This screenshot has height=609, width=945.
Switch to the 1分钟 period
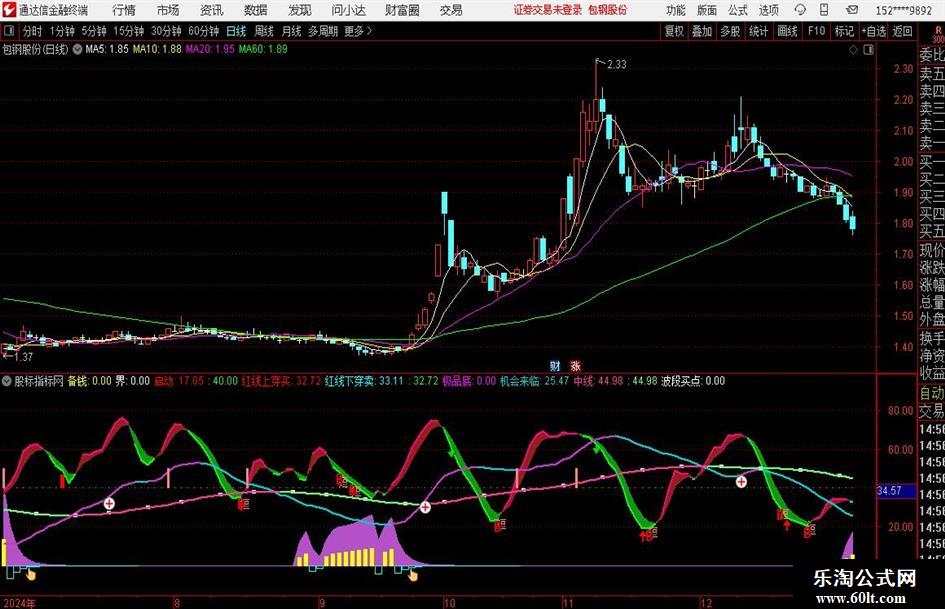[x=61, y=31]
